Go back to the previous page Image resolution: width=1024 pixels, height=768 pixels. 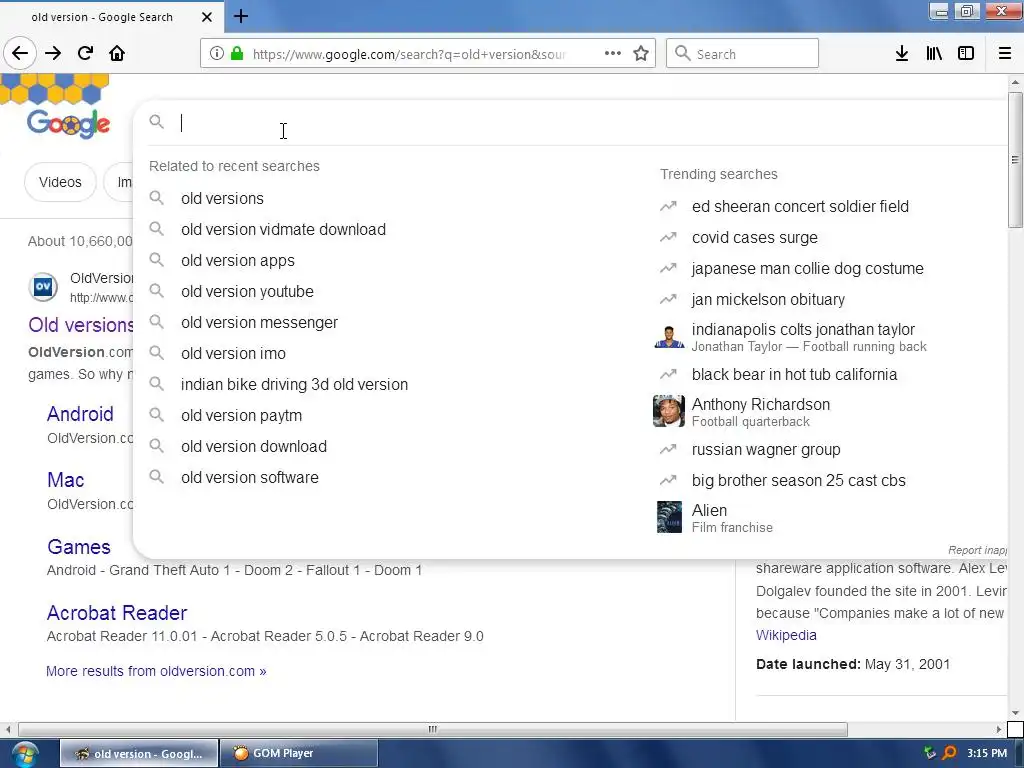coord(20,54)
